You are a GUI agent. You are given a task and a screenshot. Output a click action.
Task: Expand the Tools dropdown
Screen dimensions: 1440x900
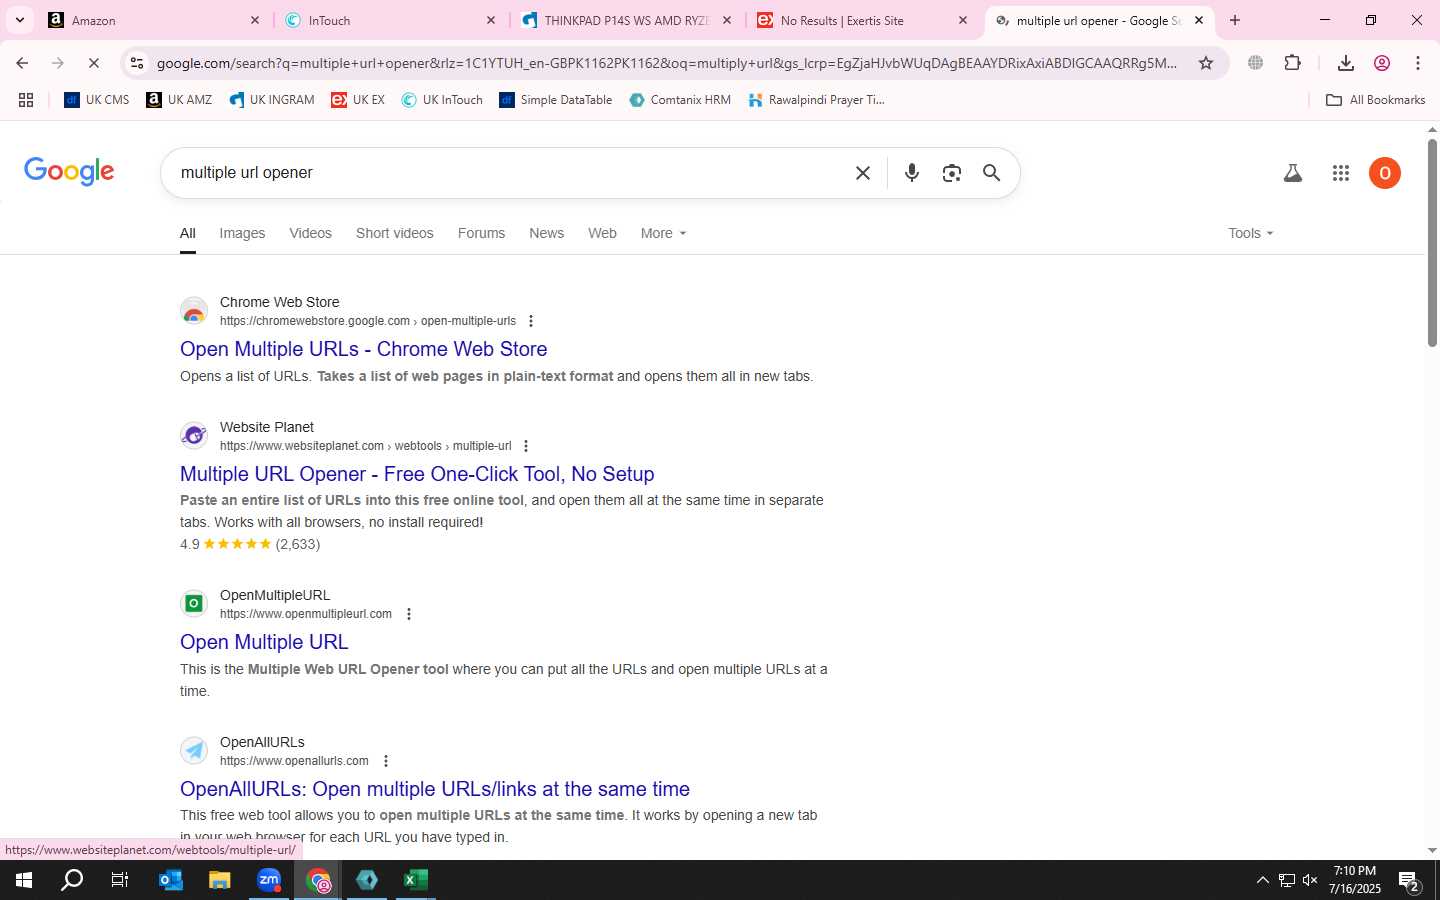tap(1251, 233)
